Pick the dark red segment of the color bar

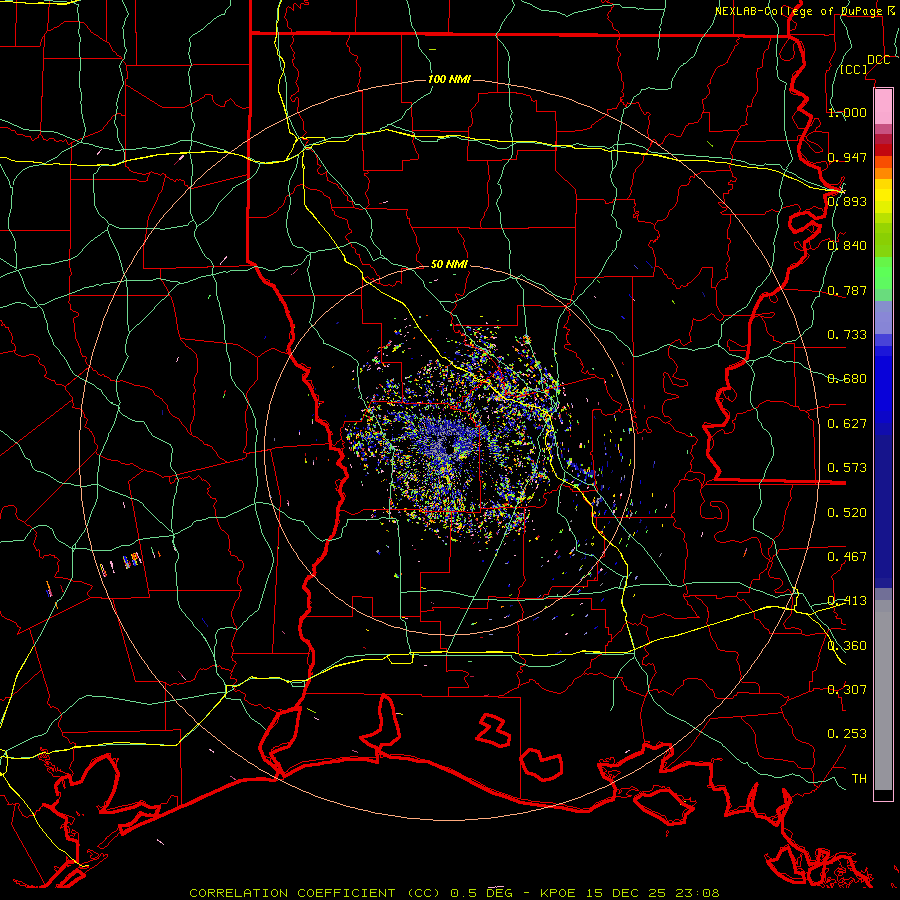coord(883,150)
